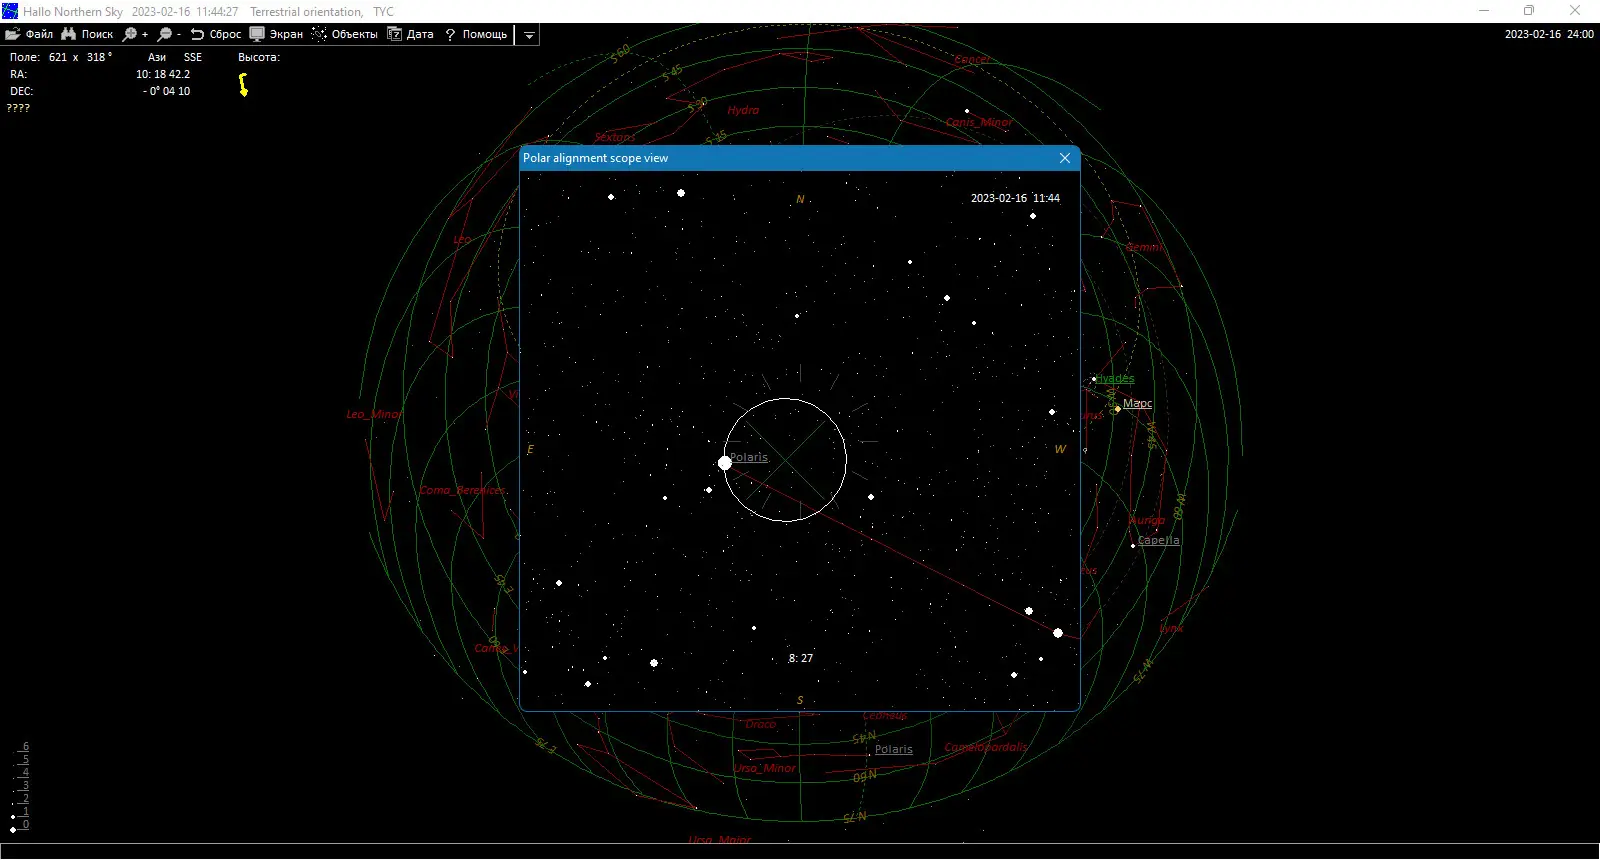Click the Hallo Northern Sky app icon
1600x860 pixels.
(10, 11)
